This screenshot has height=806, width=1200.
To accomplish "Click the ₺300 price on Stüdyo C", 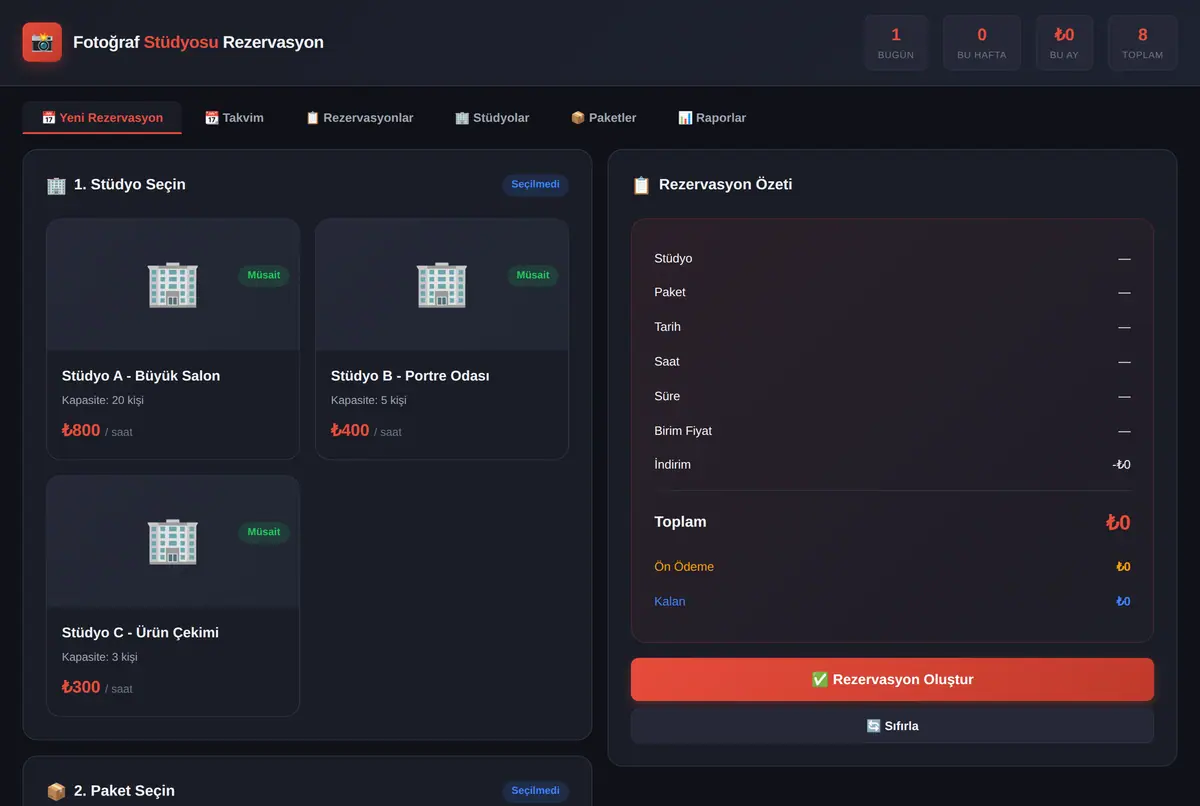I will 81,688.
